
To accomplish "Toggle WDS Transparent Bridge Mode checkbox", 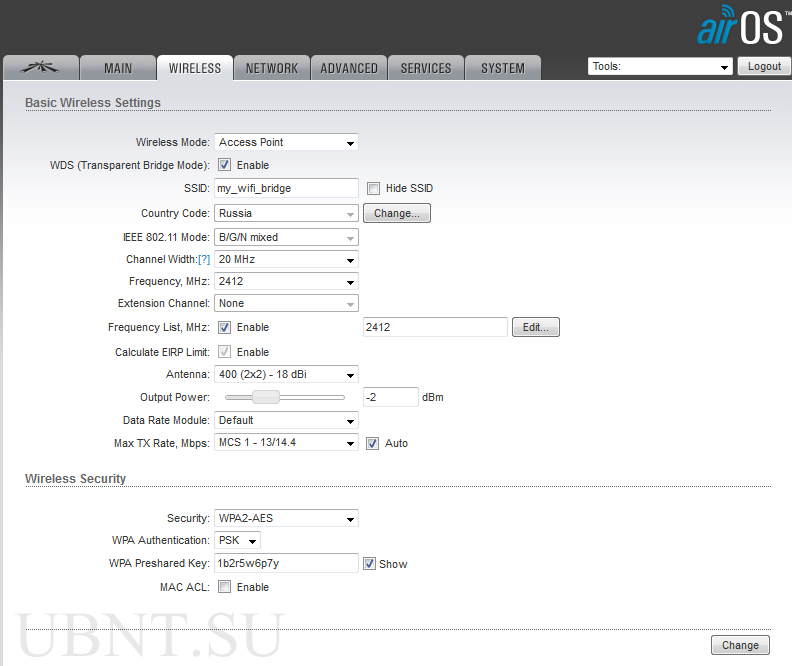I will [x=225, y=165].
